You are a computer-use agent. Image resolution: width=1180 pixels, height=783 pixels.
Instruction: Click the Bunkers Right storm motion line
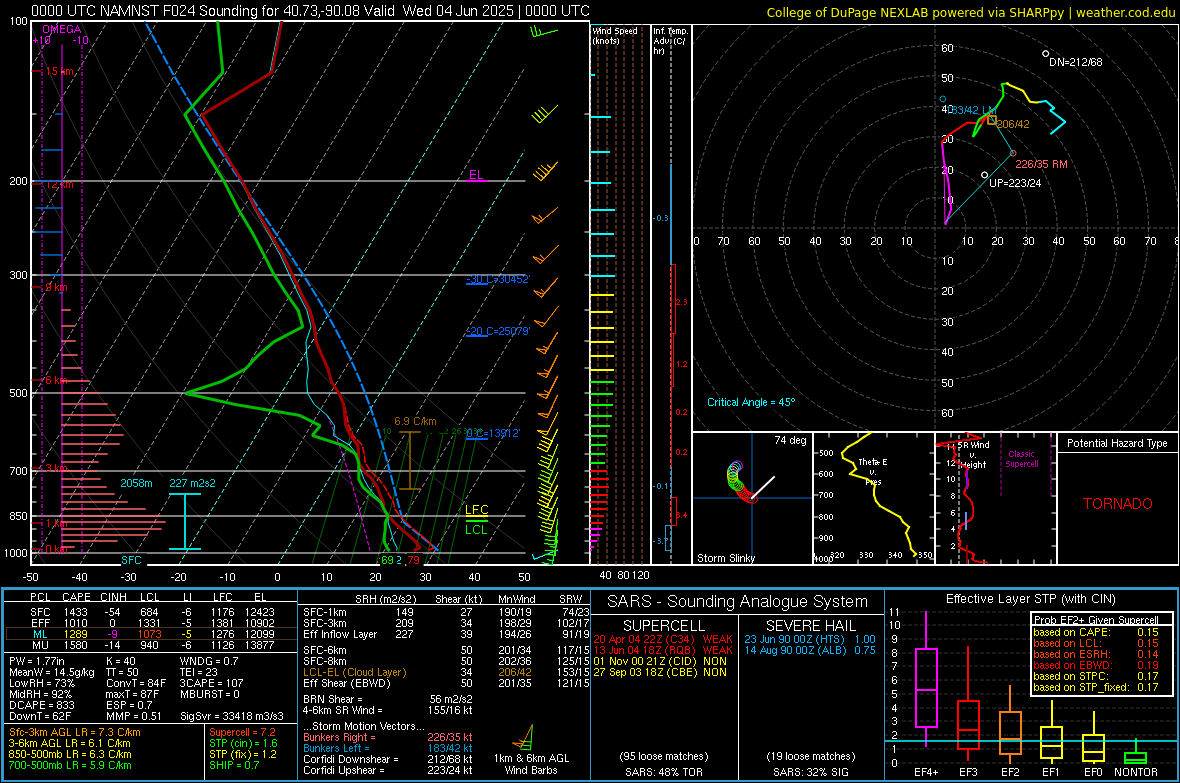(388, 738)
